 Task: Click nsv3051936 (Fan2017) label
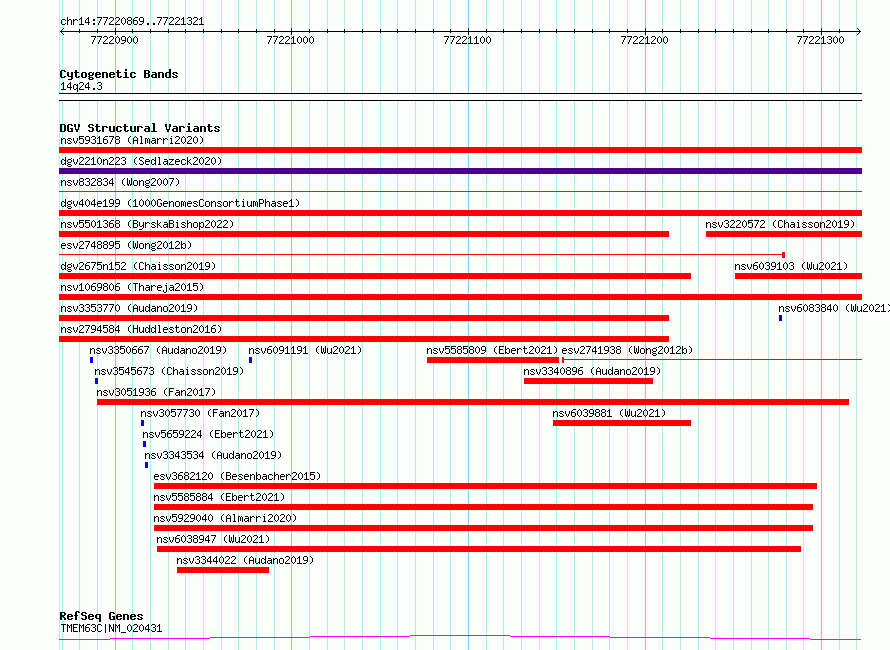(156, 392)
